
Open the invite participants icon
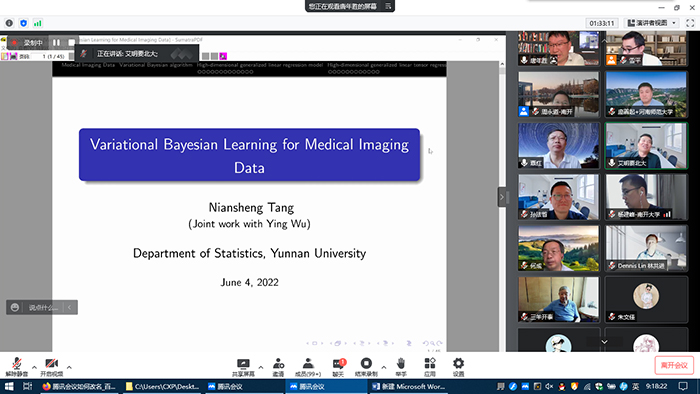pyautogui.click(x=279, y=367)
